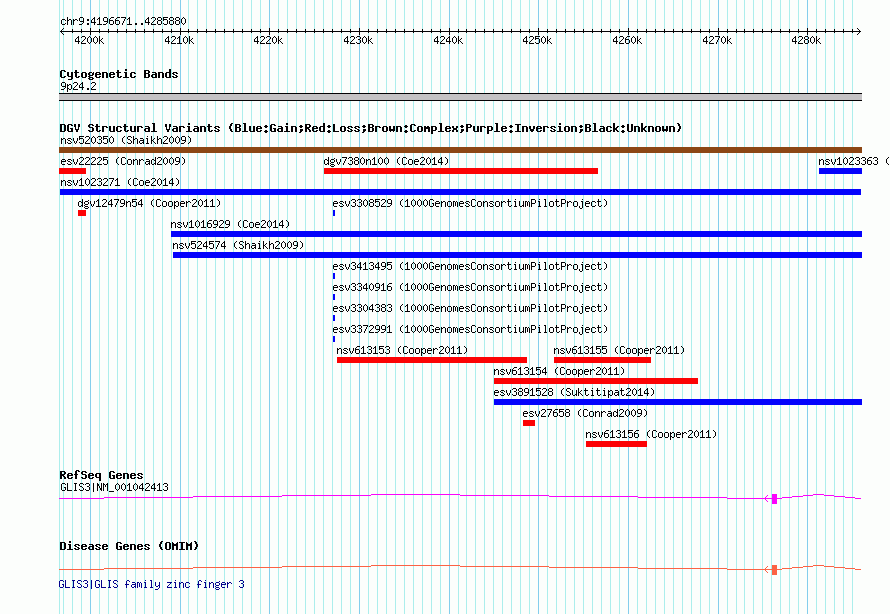Click the magenta GLIS3 exon block
This screenshot has width=890, height=614.
(x=774, y=498)
